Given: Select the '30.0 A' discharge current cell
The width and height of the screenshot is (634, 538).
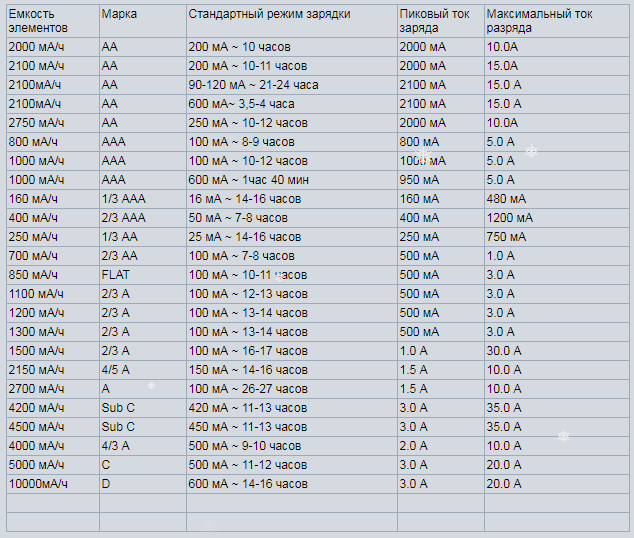Looking at the screenshot, I should point(557,351).
